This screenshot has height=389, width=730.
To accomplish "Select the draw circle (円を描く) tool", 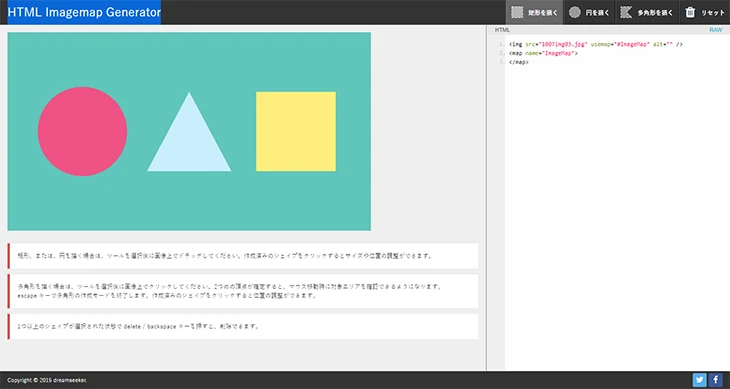I will pos(589,13).
